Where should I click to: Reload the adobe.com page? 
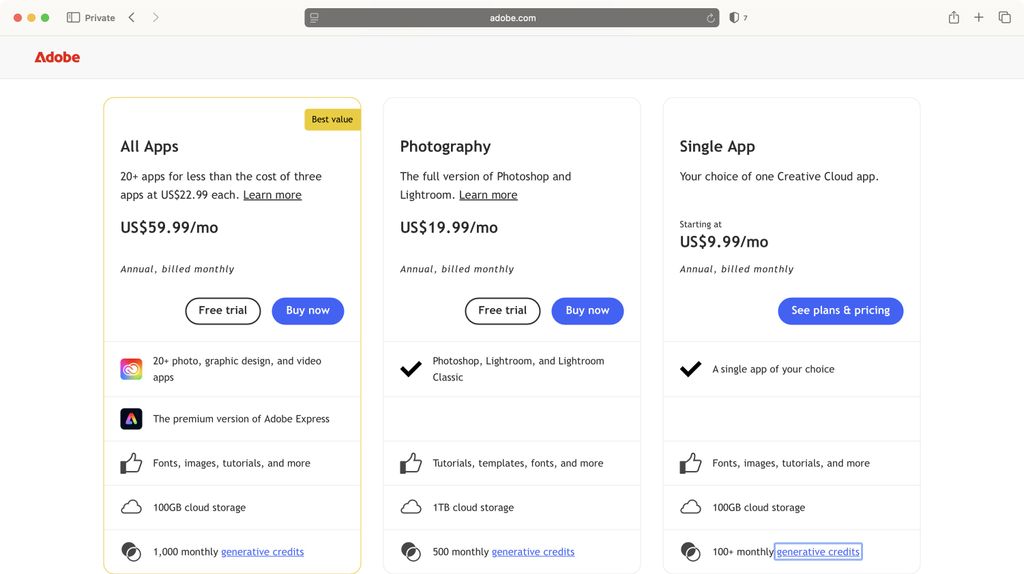tap(710, 18)
